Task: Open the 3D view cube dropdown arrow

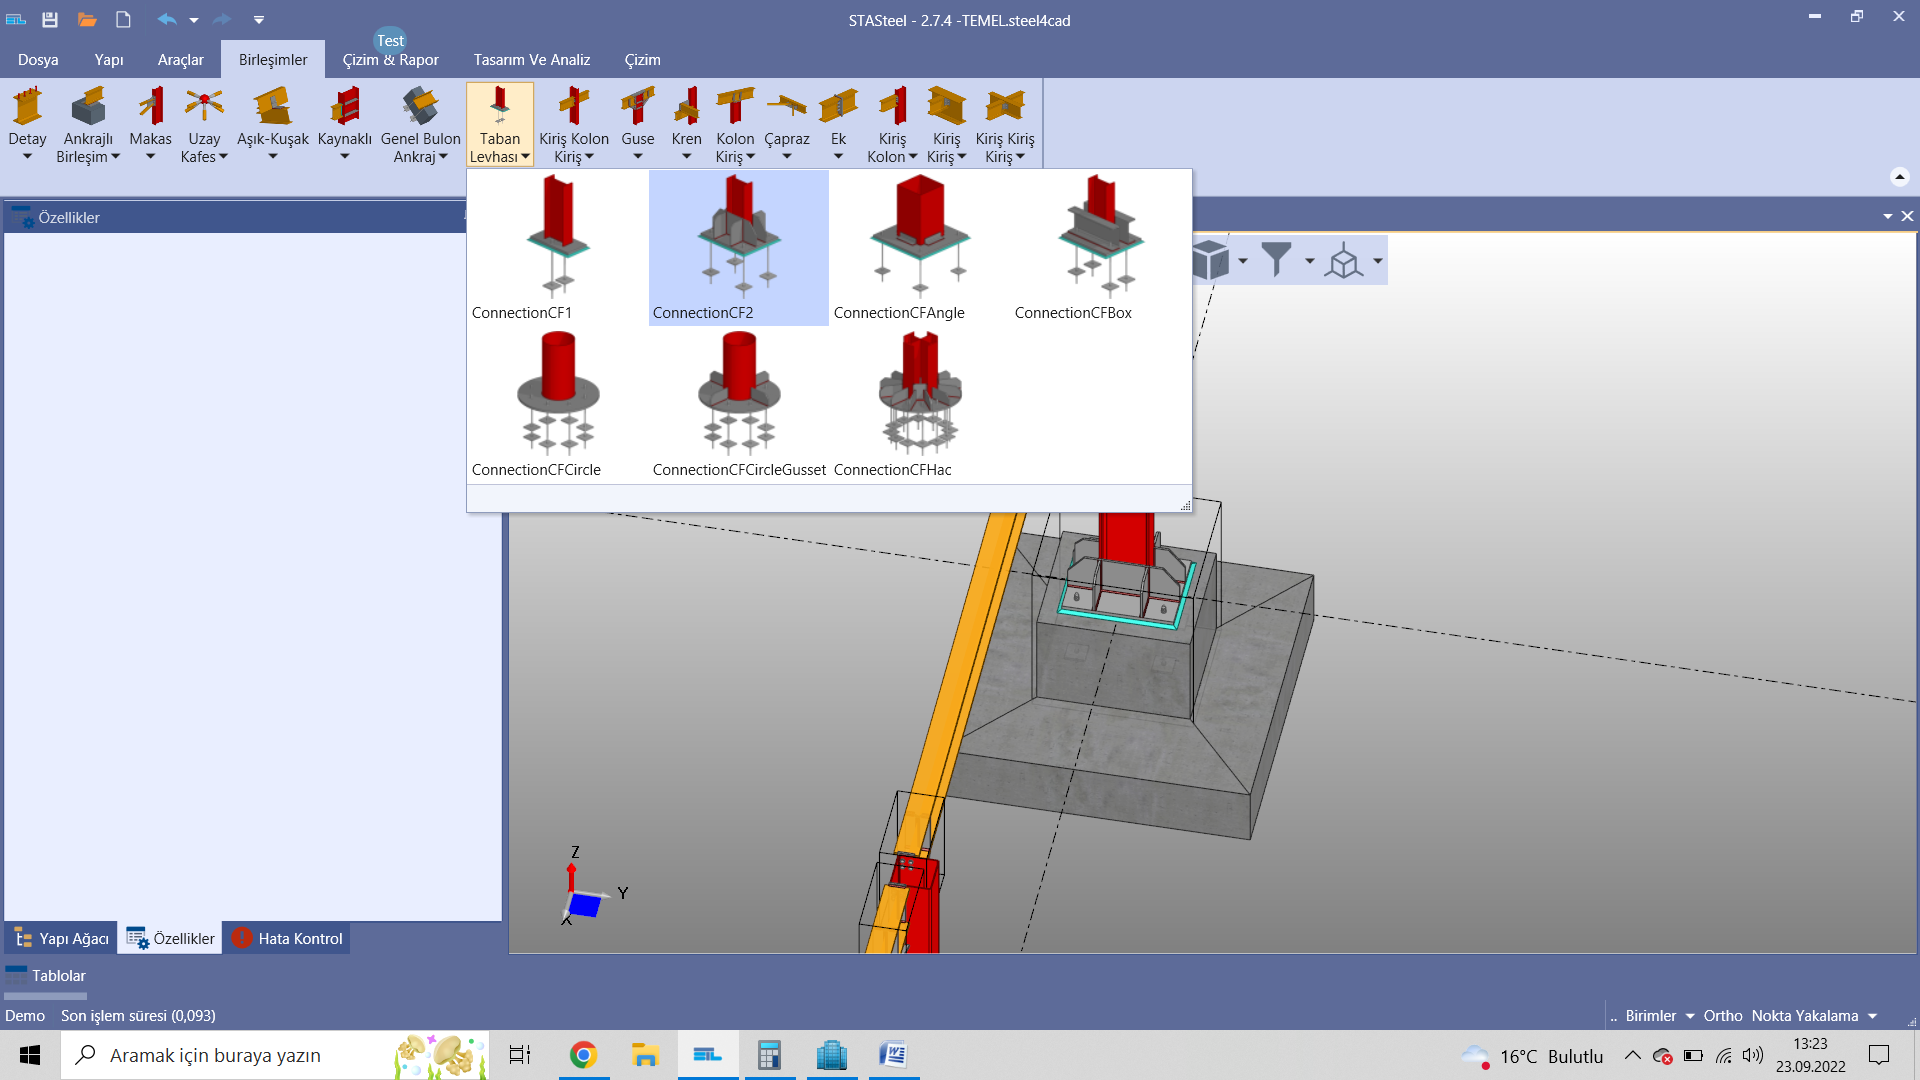Action: [x=1243, y=261]
